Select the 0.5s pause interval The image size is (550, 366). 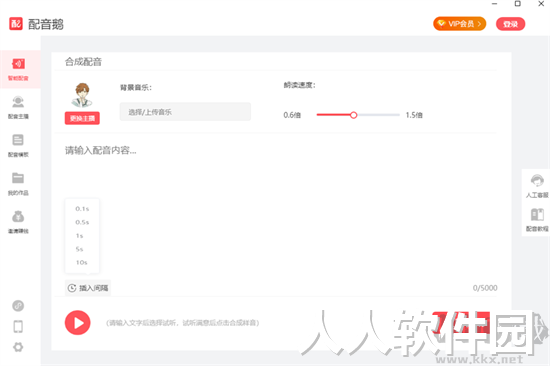click(82, 222)
